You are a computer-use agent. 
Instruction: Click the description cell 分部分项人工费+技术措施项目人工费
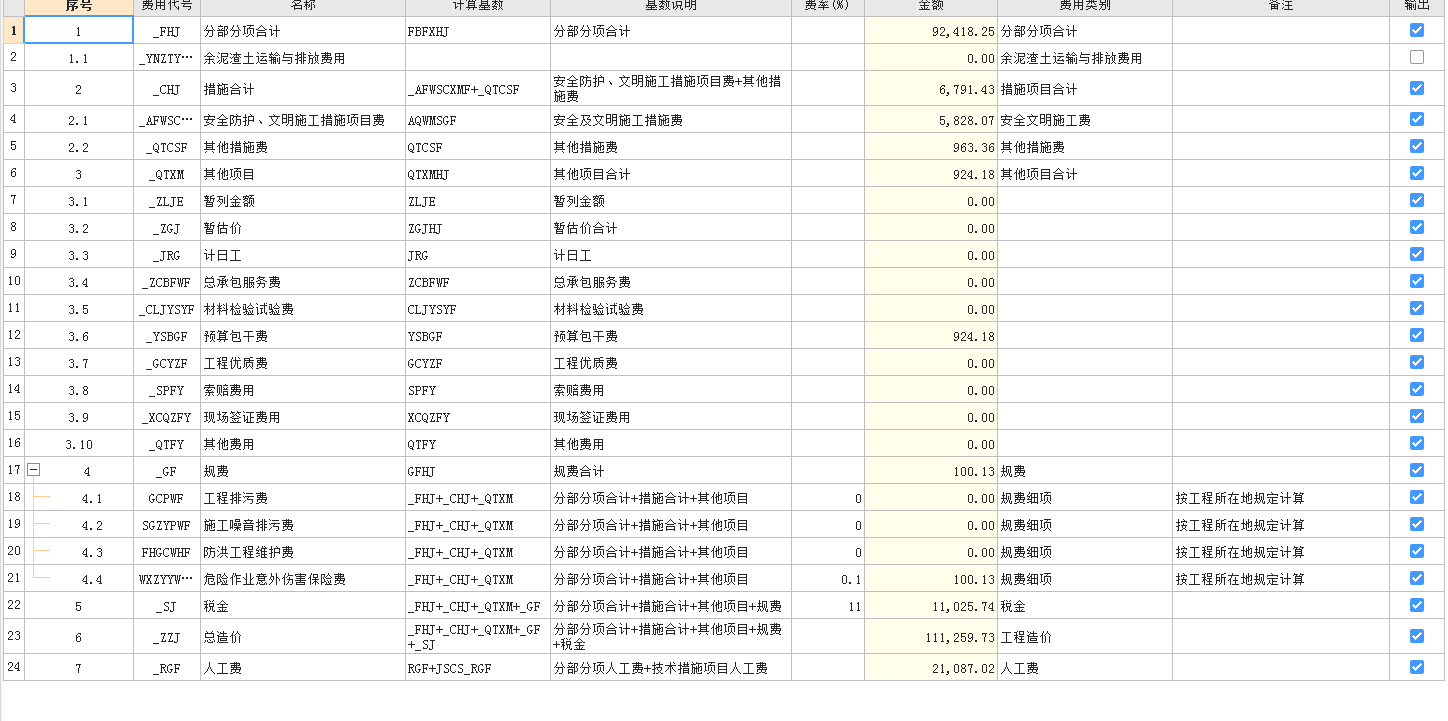(x=671, y=668)
